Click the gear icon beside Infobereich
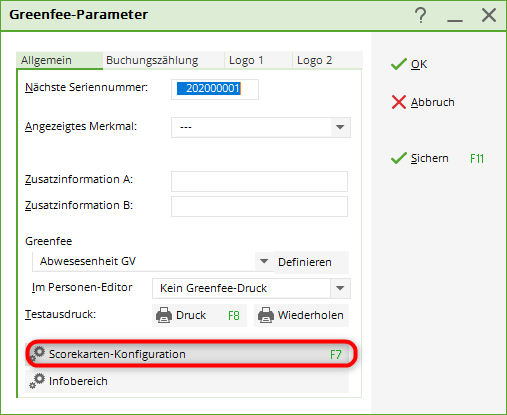This screenshot has height=415, width=507. click(37, 381)
